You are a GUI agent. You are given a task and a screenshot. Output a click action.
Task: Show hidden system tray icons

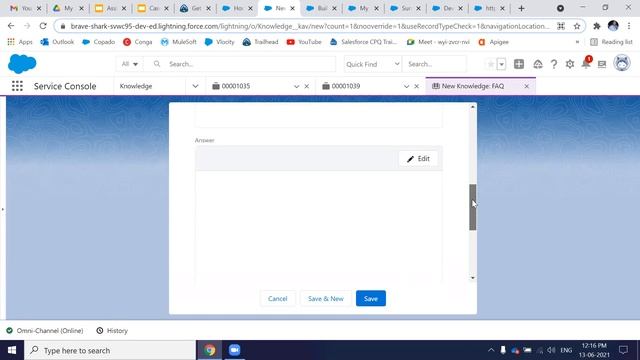coord(491,350)
